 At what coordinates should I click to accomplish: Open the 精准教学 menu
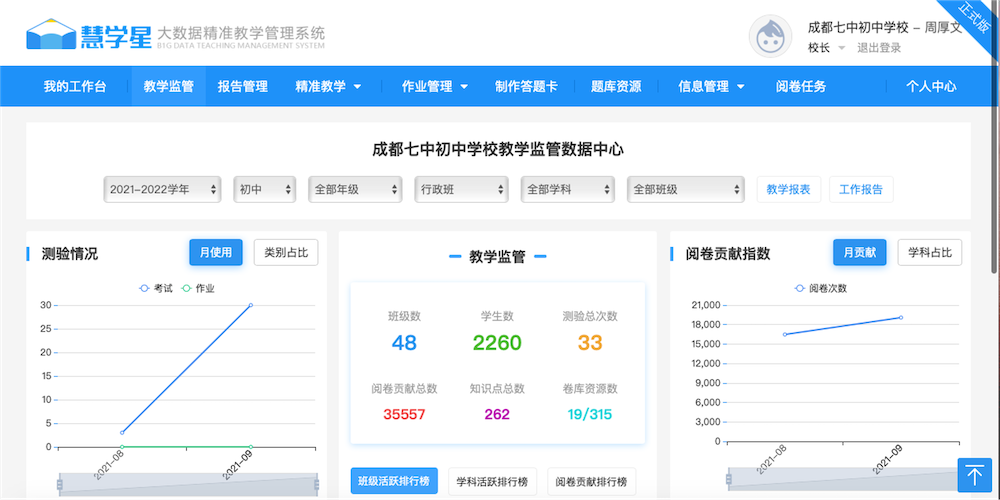(328, 86)
